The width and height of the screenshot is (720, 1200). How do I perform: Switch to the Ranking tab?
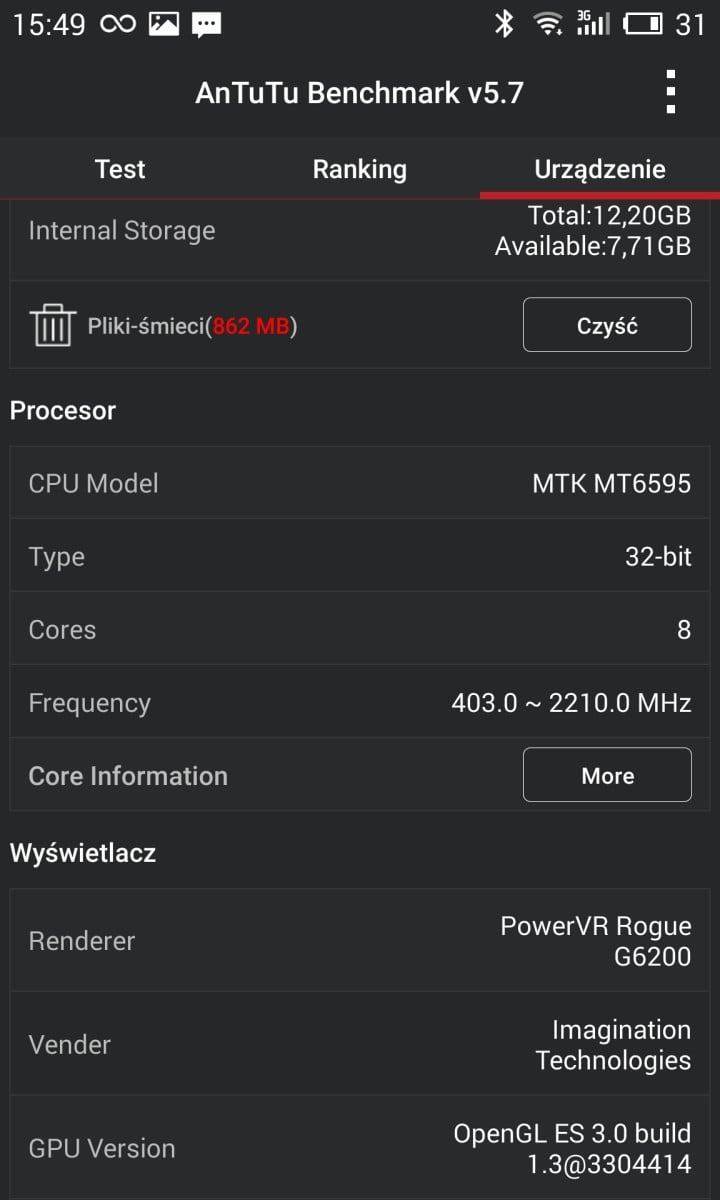tap(360, 169)
